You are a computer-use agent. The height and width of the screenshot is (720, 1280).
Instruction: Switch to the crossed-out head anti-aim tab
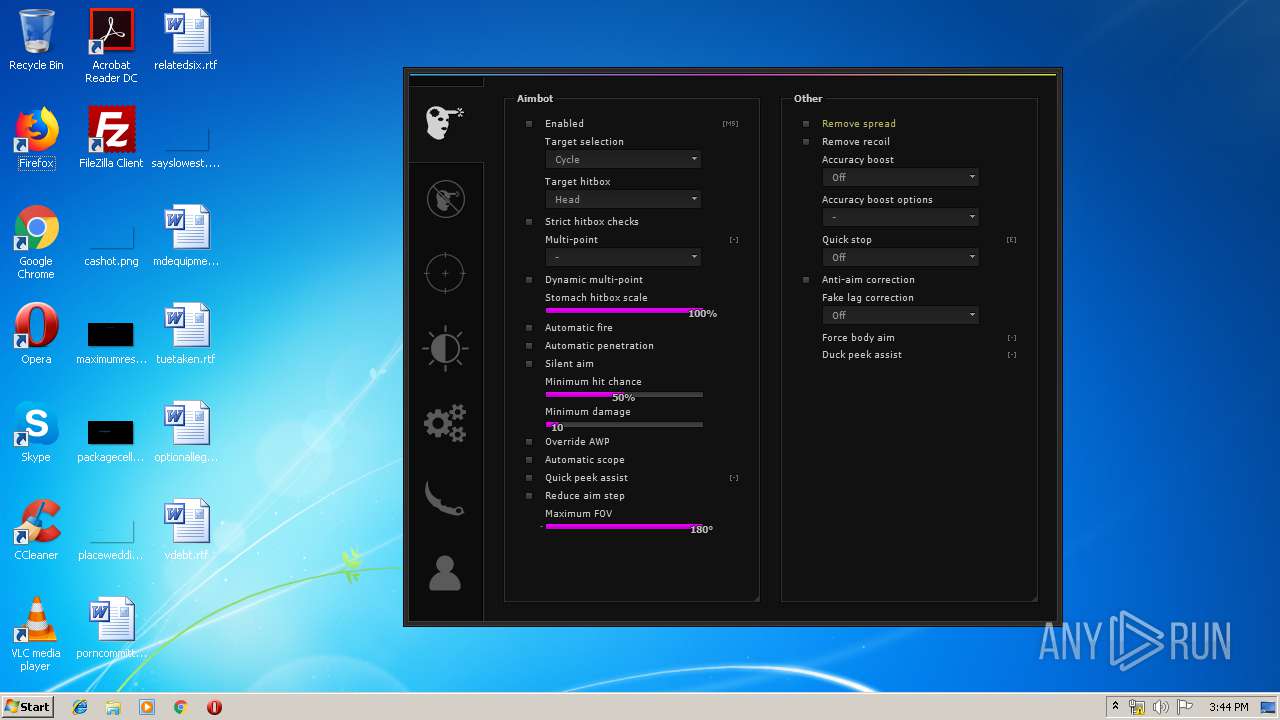(445, 198)
